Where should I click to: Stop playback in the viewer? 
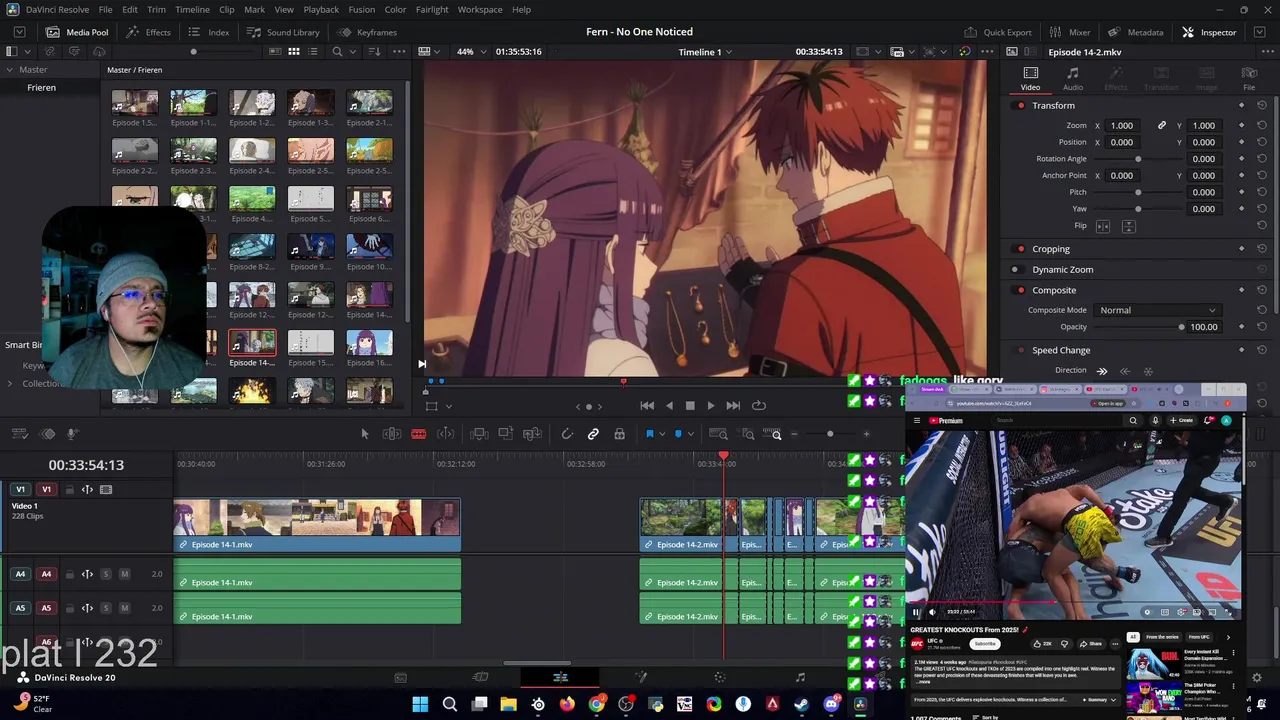690,406
